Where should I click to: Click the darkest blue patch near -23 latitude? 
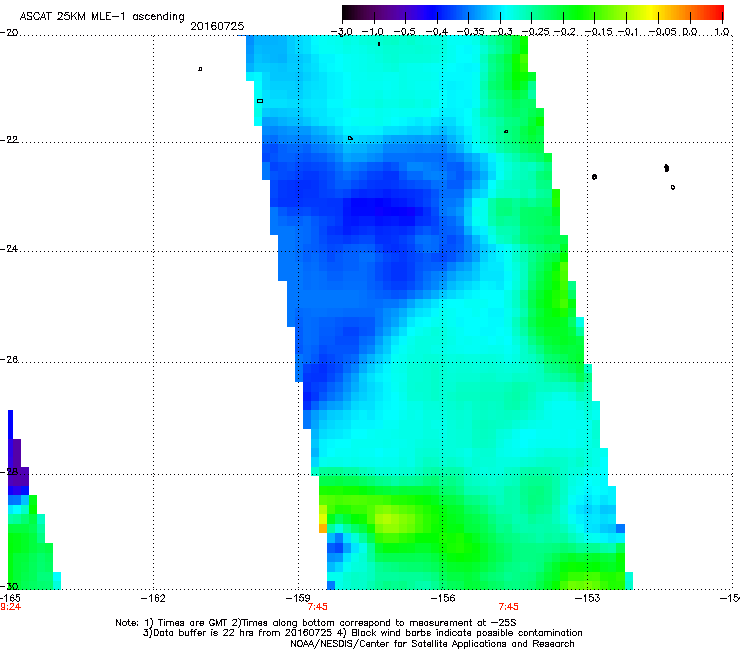click(x=382, y=208)
